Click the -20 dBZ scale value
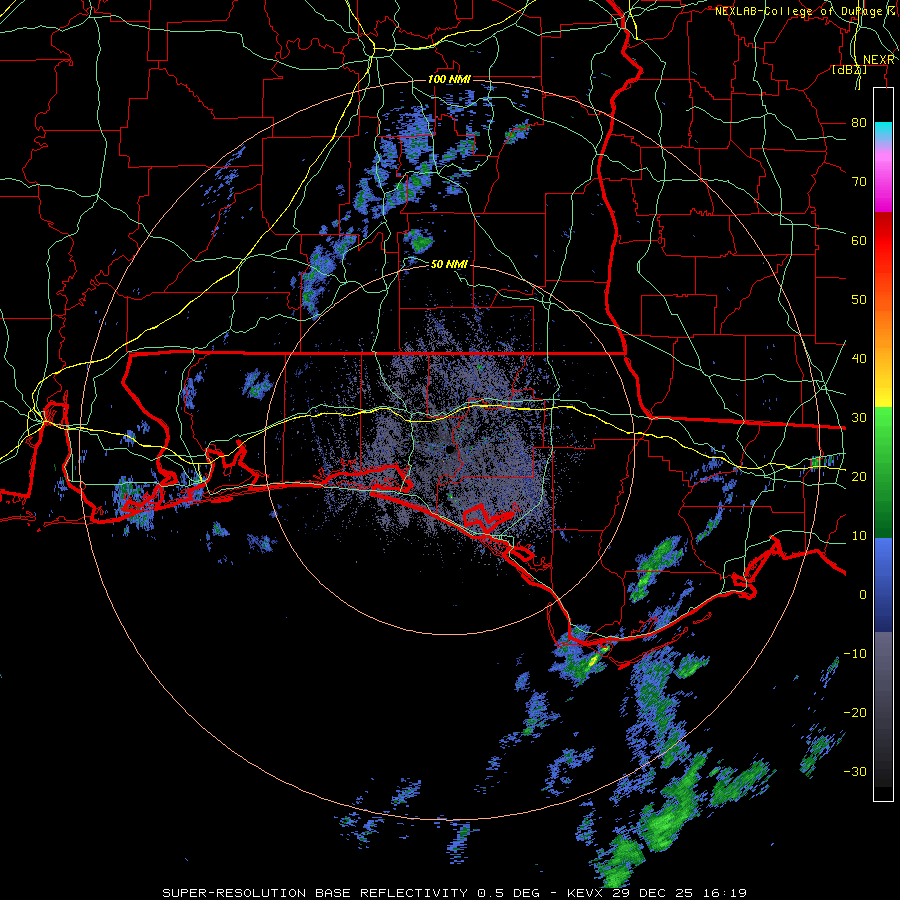 pos(855,713)
